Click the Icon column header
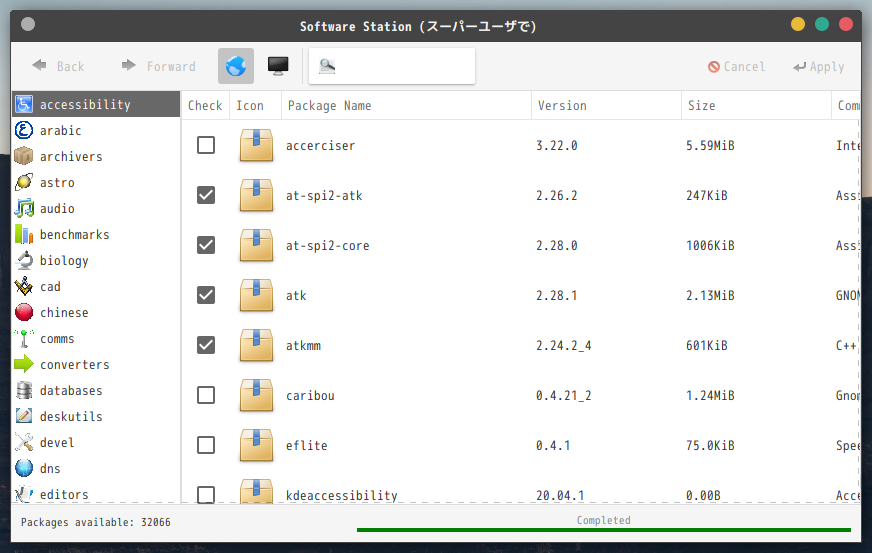The image size is (872, 553). point(255,106)
